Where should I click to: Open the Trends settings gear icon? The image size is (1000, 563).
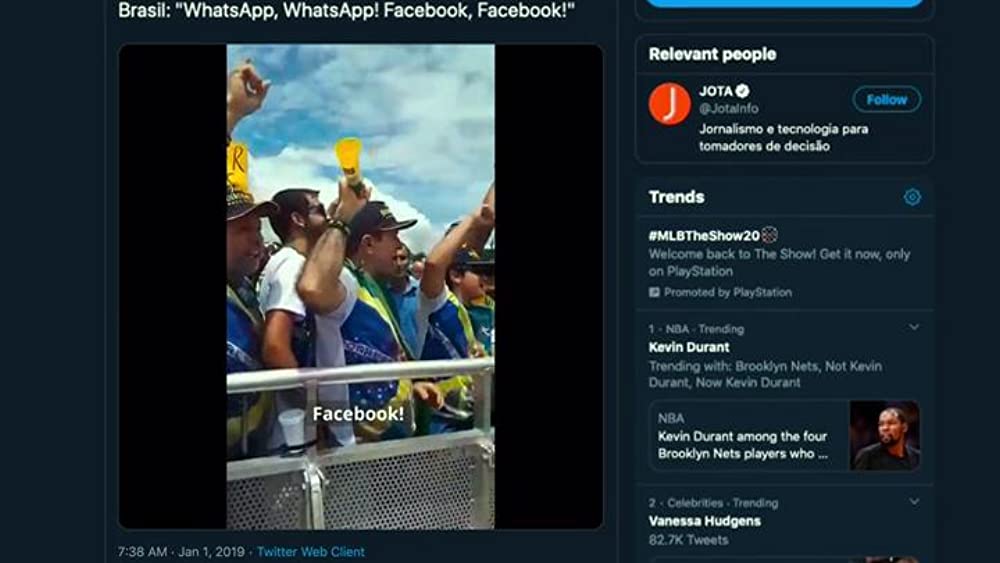pyautogui.click(x=912, y=197)
